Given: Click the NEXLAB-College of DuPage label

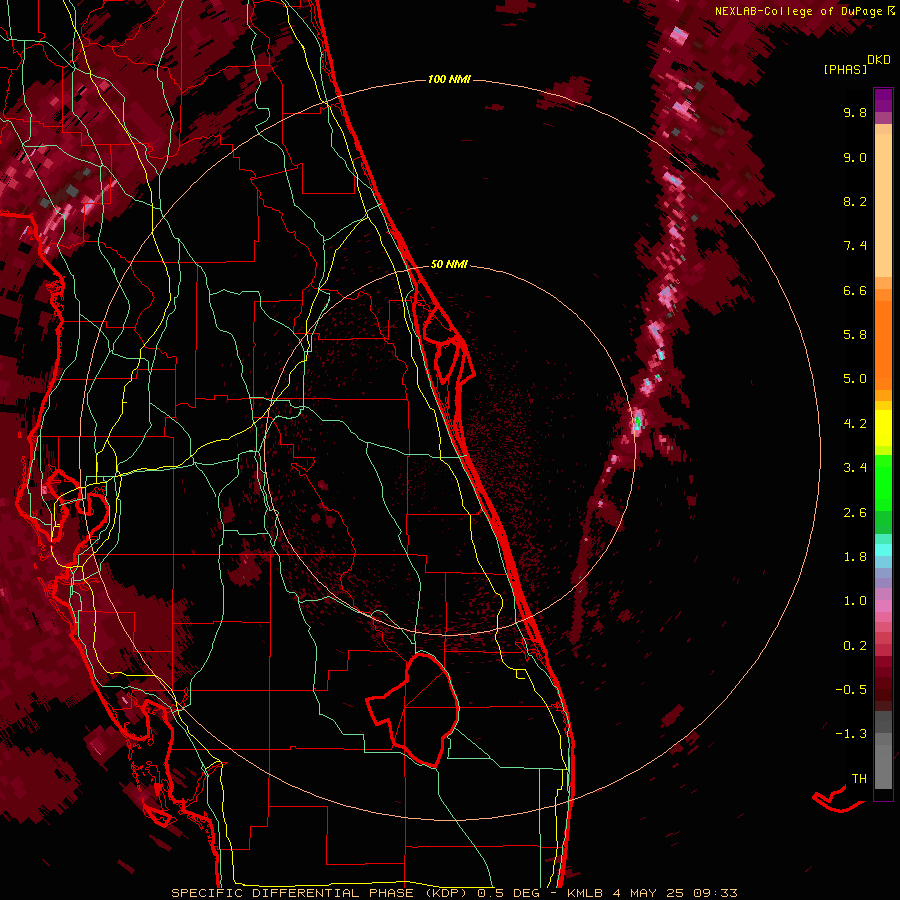Looking at the screenshot, I should (801, 11).
